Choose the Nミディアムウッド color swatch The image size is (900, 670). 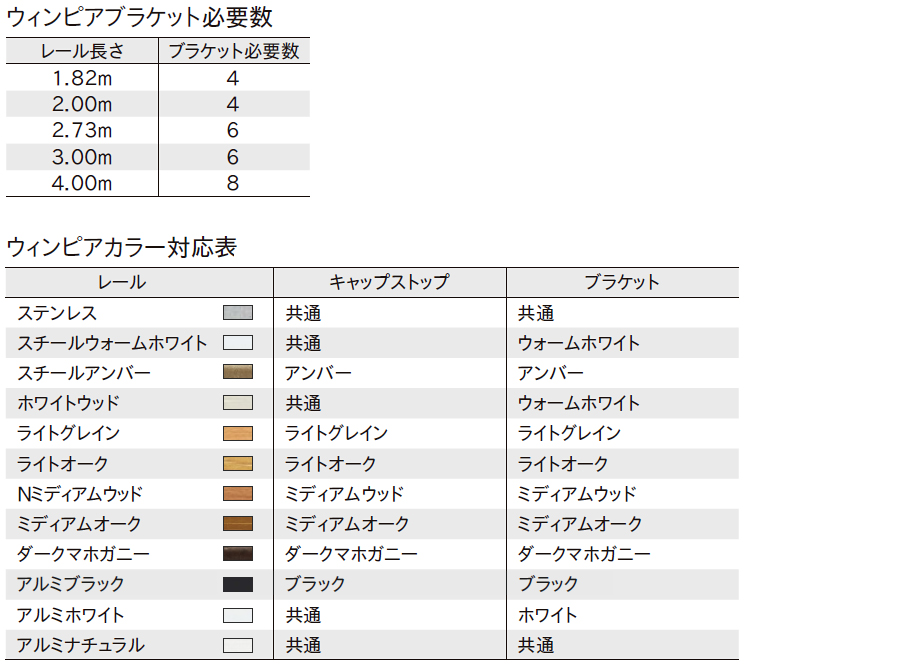coord(238,494)
